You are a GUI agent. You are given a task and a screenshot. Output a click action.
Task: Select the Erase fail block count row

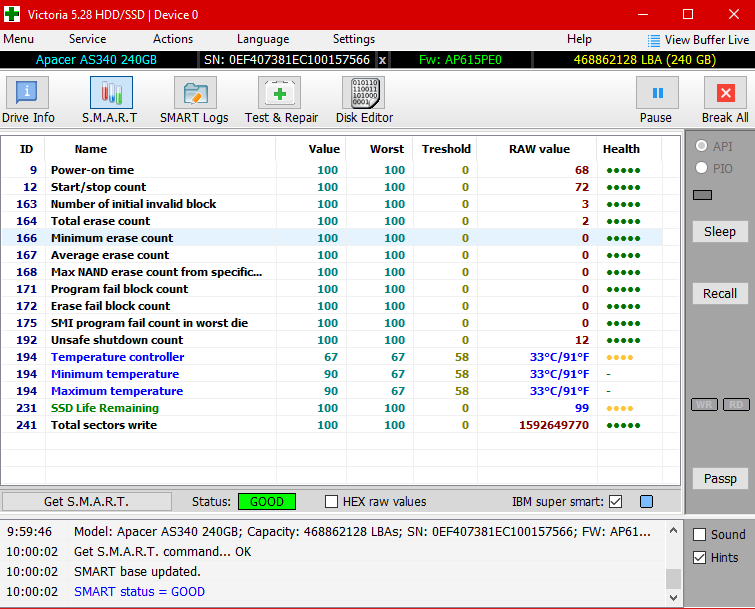332,306
